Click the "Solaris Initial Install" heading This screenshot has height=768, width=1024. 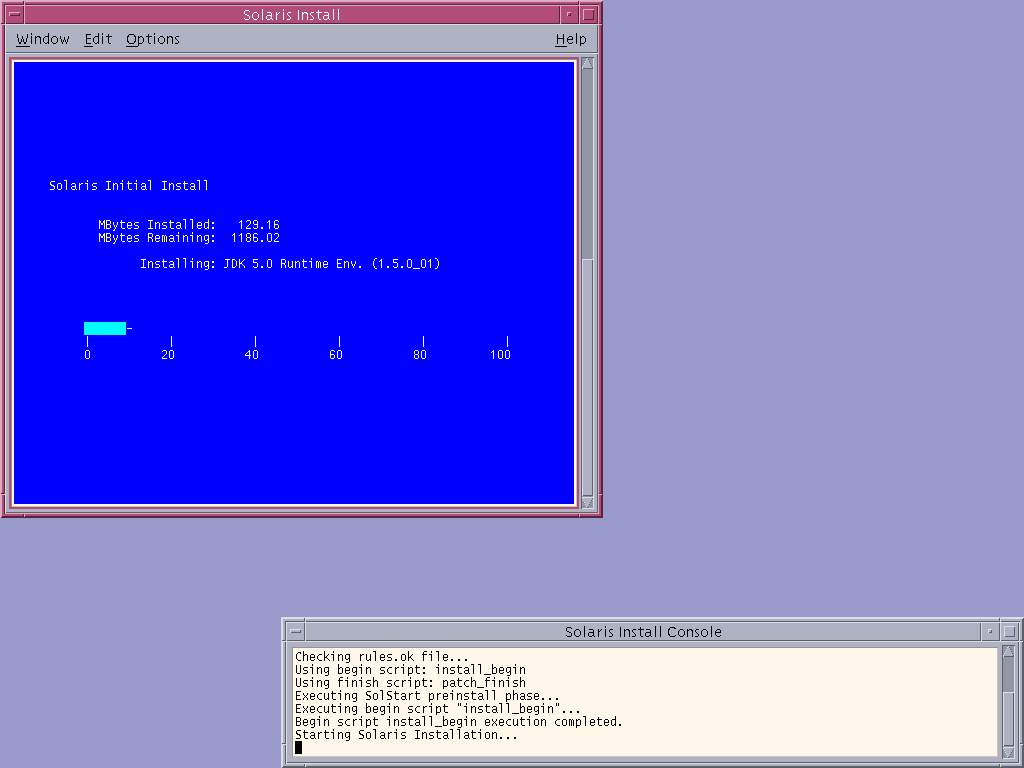point(129,185)
